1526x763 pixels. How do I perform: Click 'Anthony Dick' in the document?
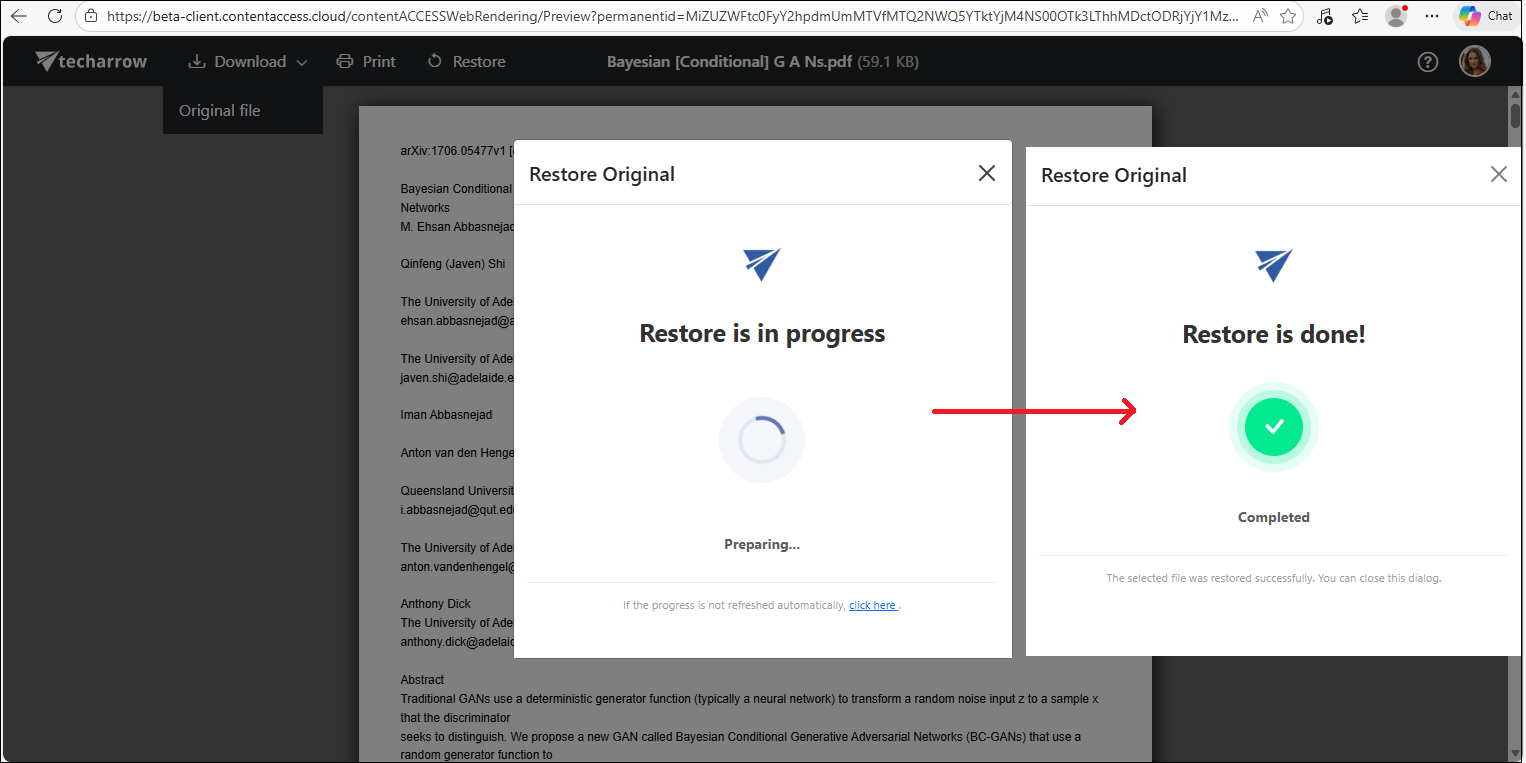coord(436,604)
